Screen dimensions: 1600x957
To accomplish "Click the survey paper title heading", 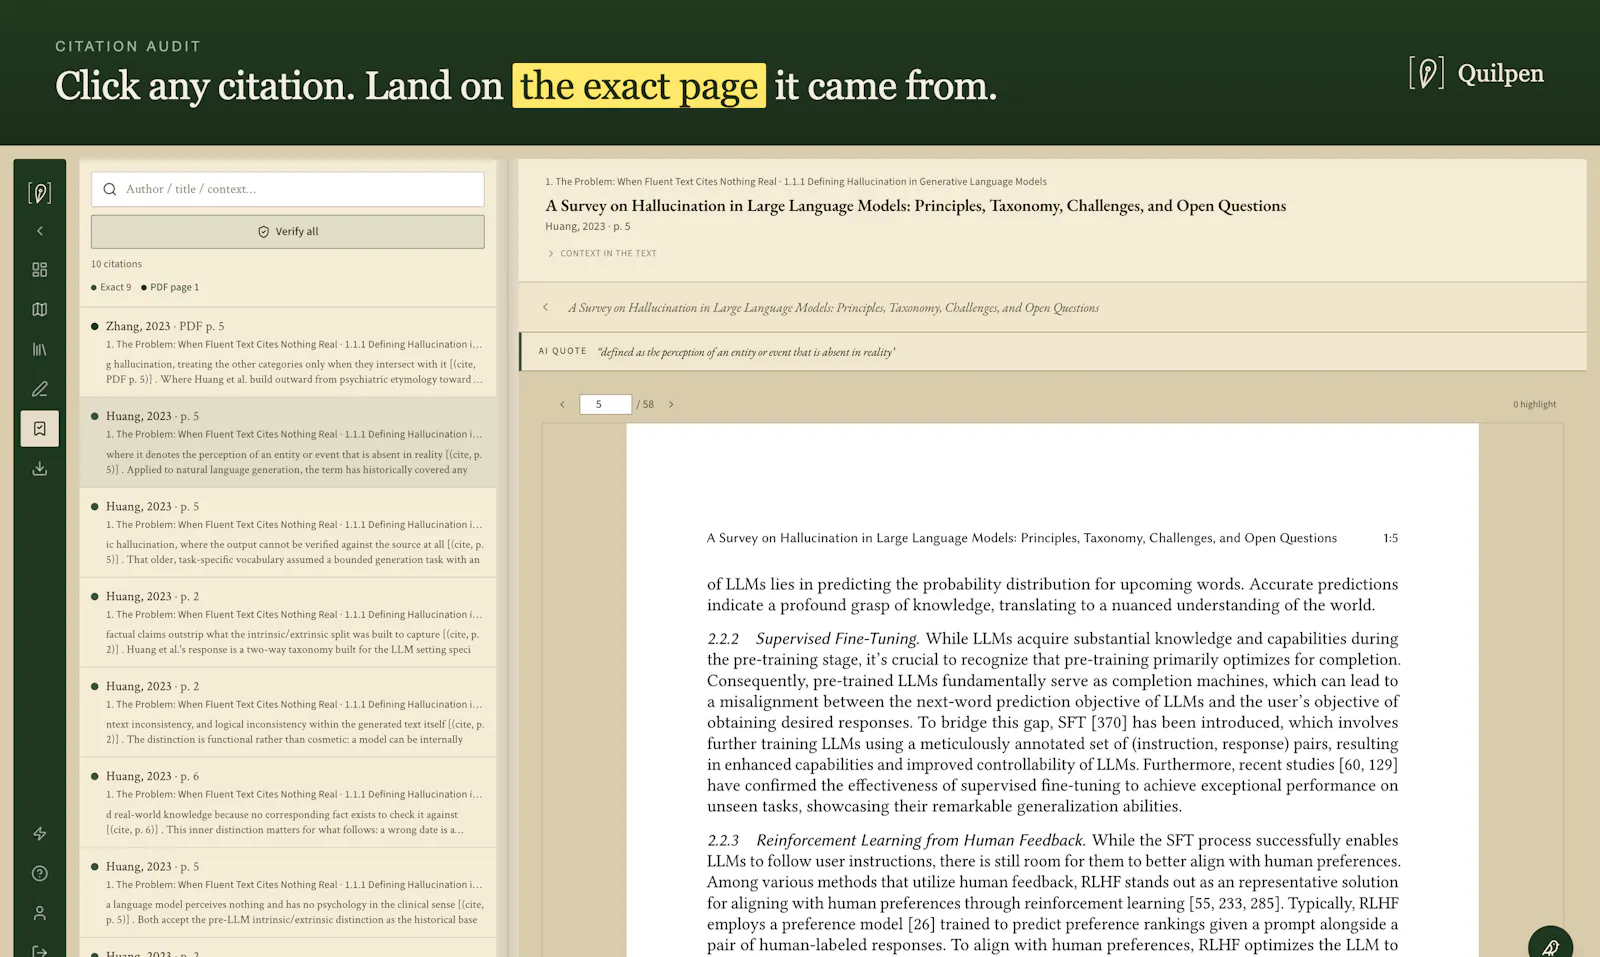I will [916, 206].
